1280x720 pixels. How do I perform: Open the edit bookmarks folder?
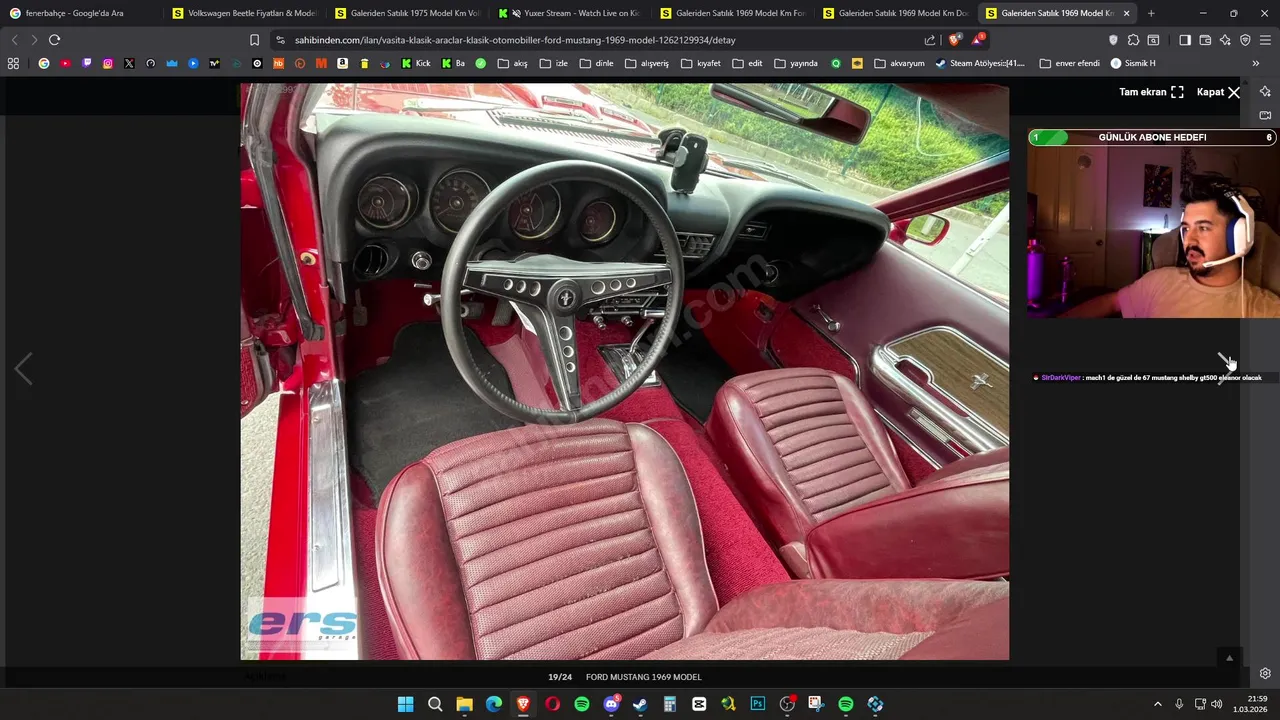(x=747, y=63)
